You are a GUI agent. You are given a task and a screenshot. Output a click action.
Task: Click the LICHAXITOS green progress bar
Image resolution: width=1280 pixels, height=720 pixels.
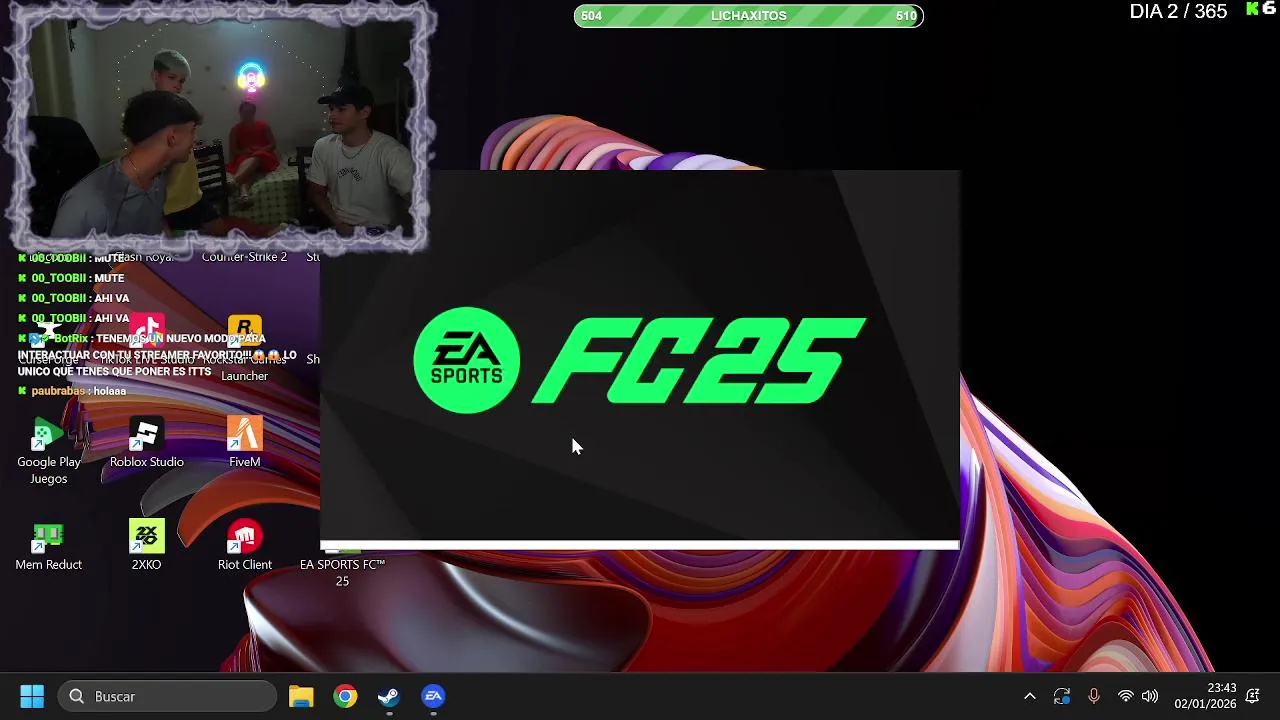coord(748,15)
